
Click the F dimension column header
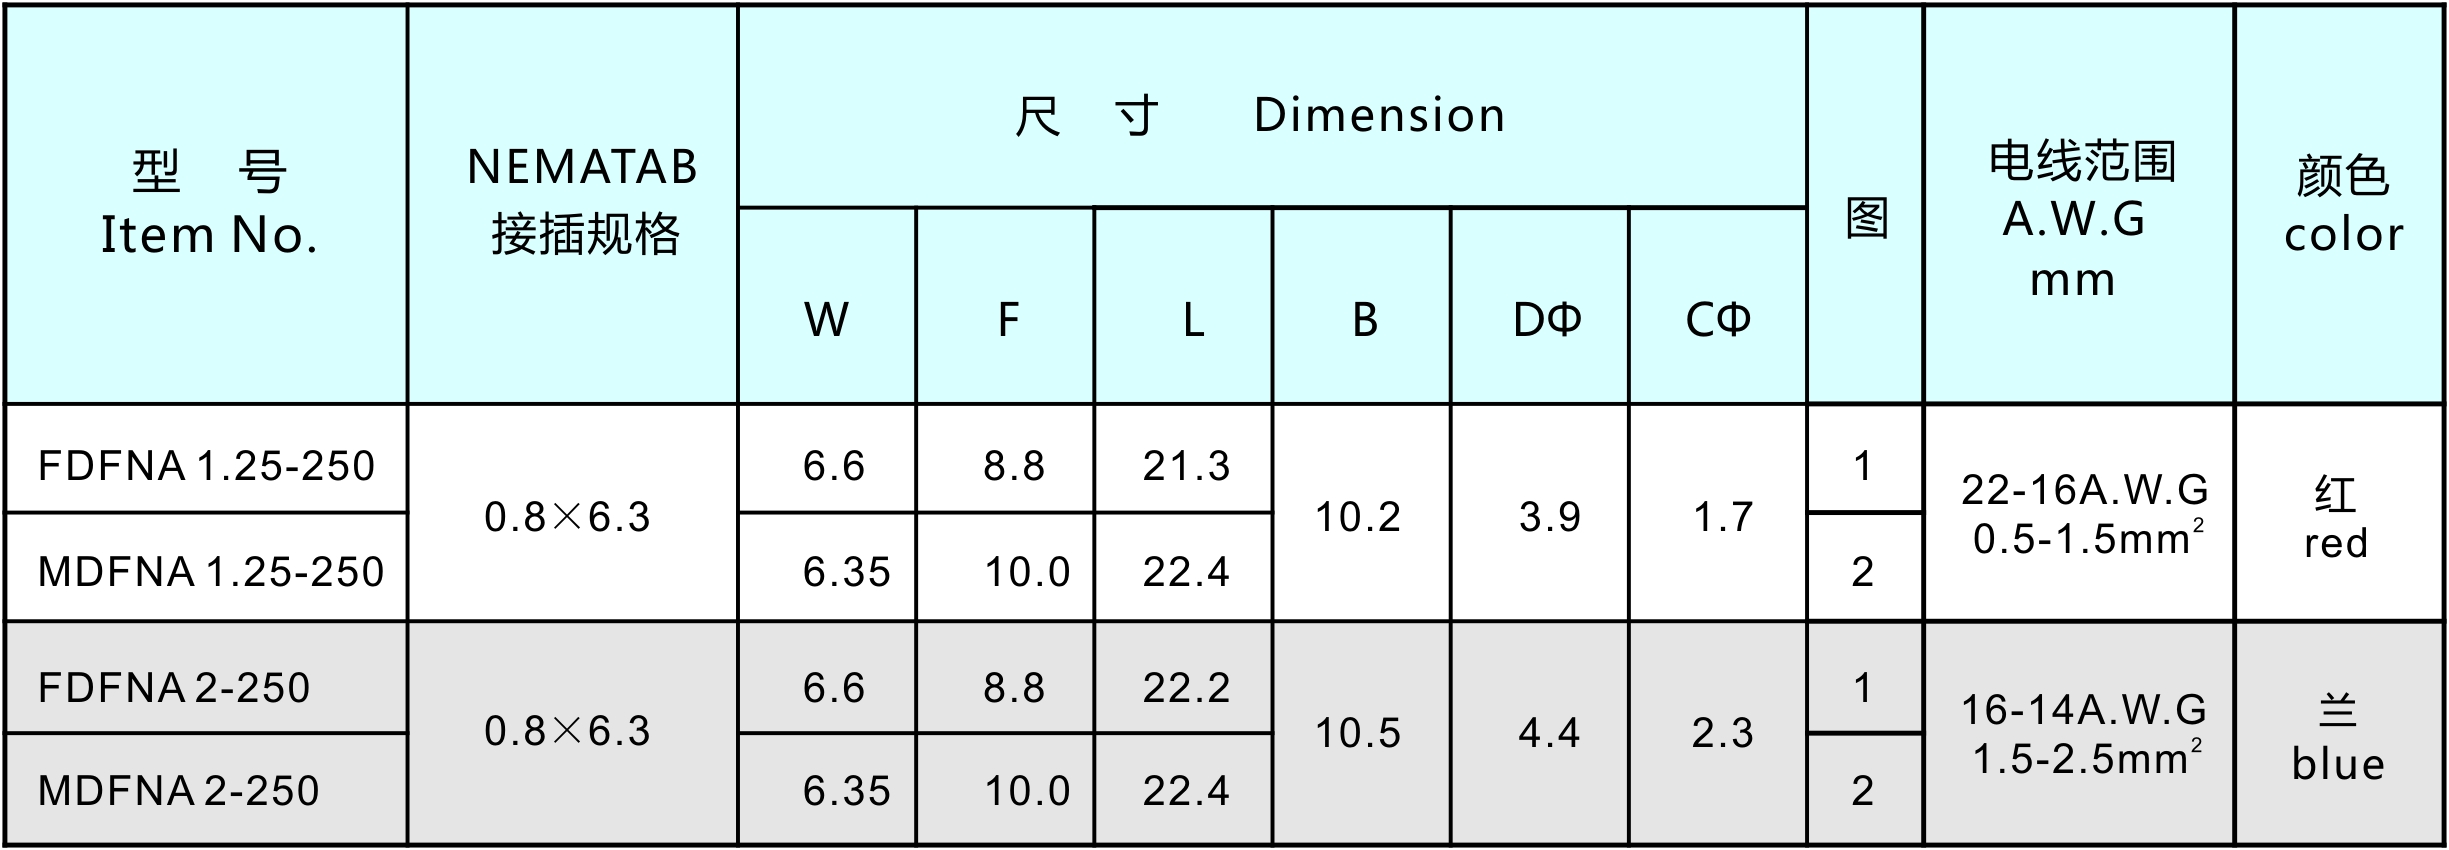[1008, 320]
